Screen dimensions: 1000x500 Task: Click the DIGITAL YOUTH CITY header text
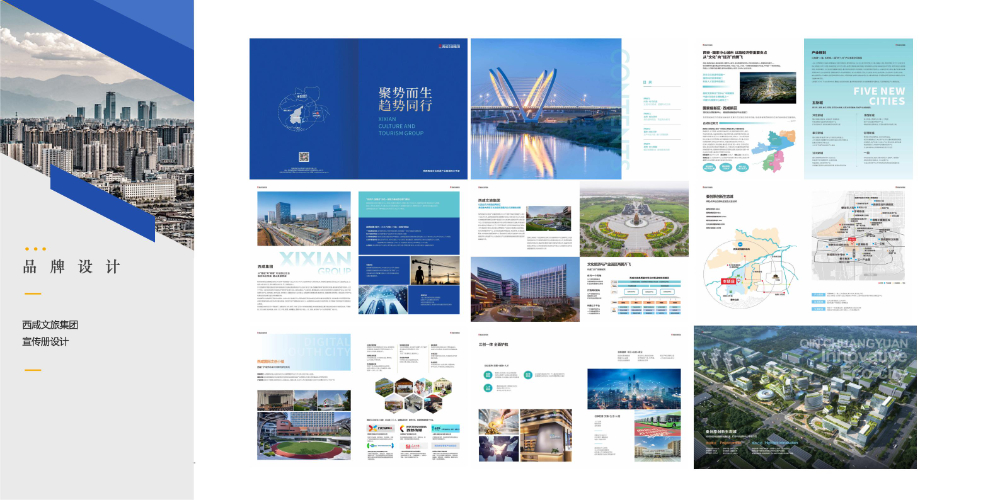point(319,346)
